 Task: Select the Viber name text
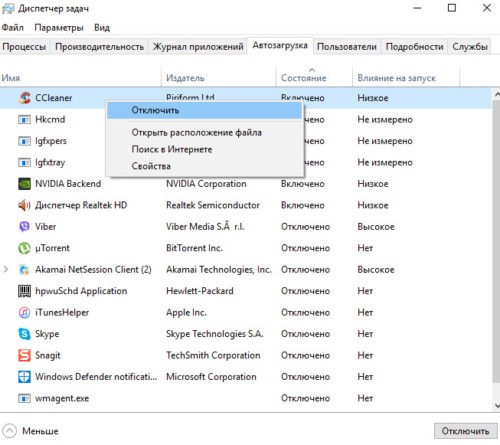tap(46, 227)
